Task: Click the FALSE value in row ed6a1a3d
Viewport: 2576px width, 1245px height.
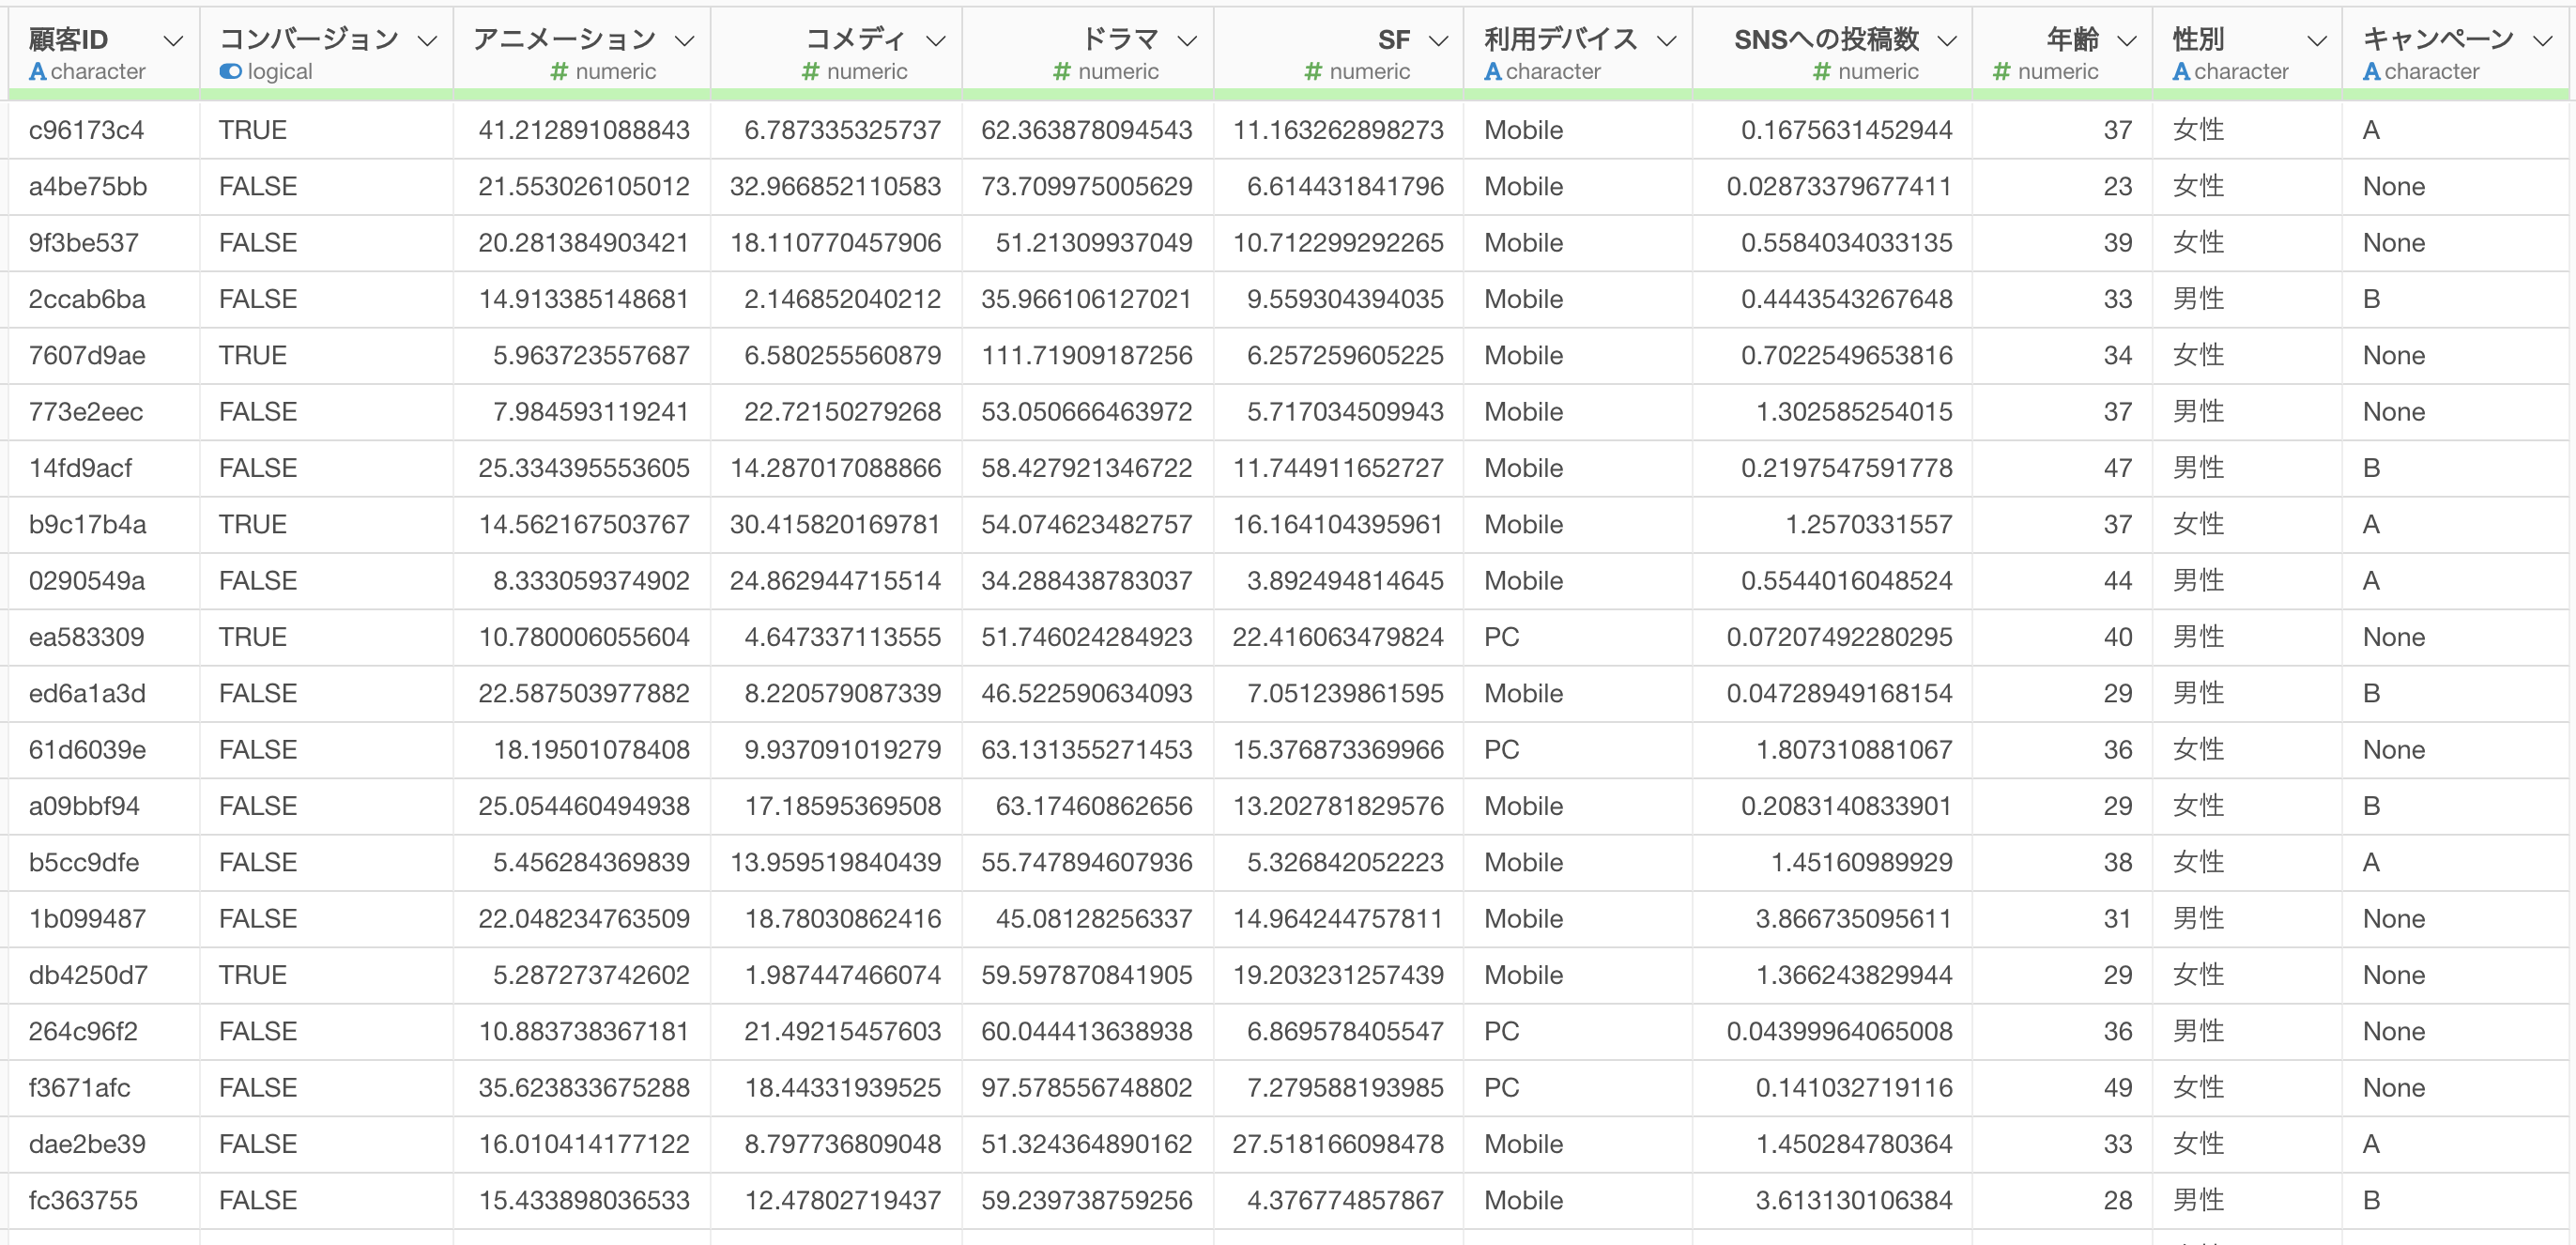Action: click(x=258, y=694)
